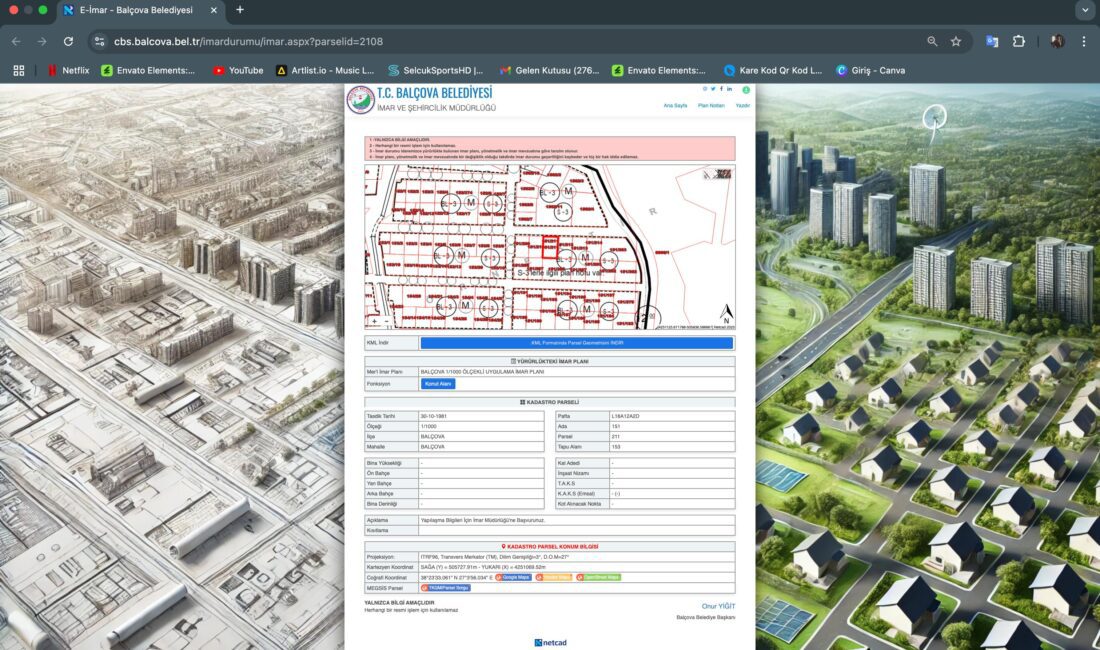Open the Facebook social icon in header
1100x650 pixels.
pyautogui.click(x=721, y=89)
